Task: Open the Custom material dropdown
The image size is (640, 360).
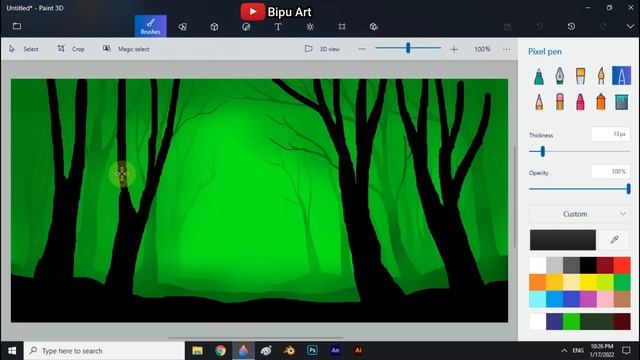Action: 580,214
